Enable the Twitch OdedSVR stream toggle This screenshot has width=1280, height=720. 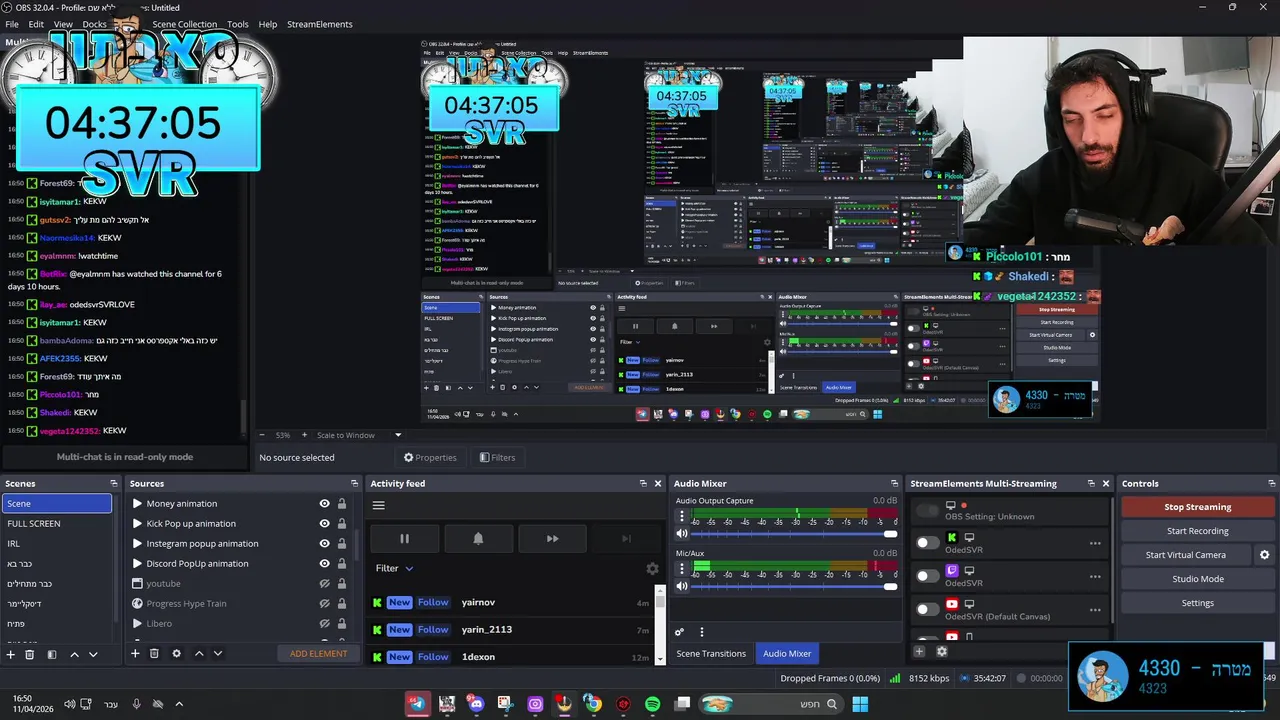click(928, 576)
